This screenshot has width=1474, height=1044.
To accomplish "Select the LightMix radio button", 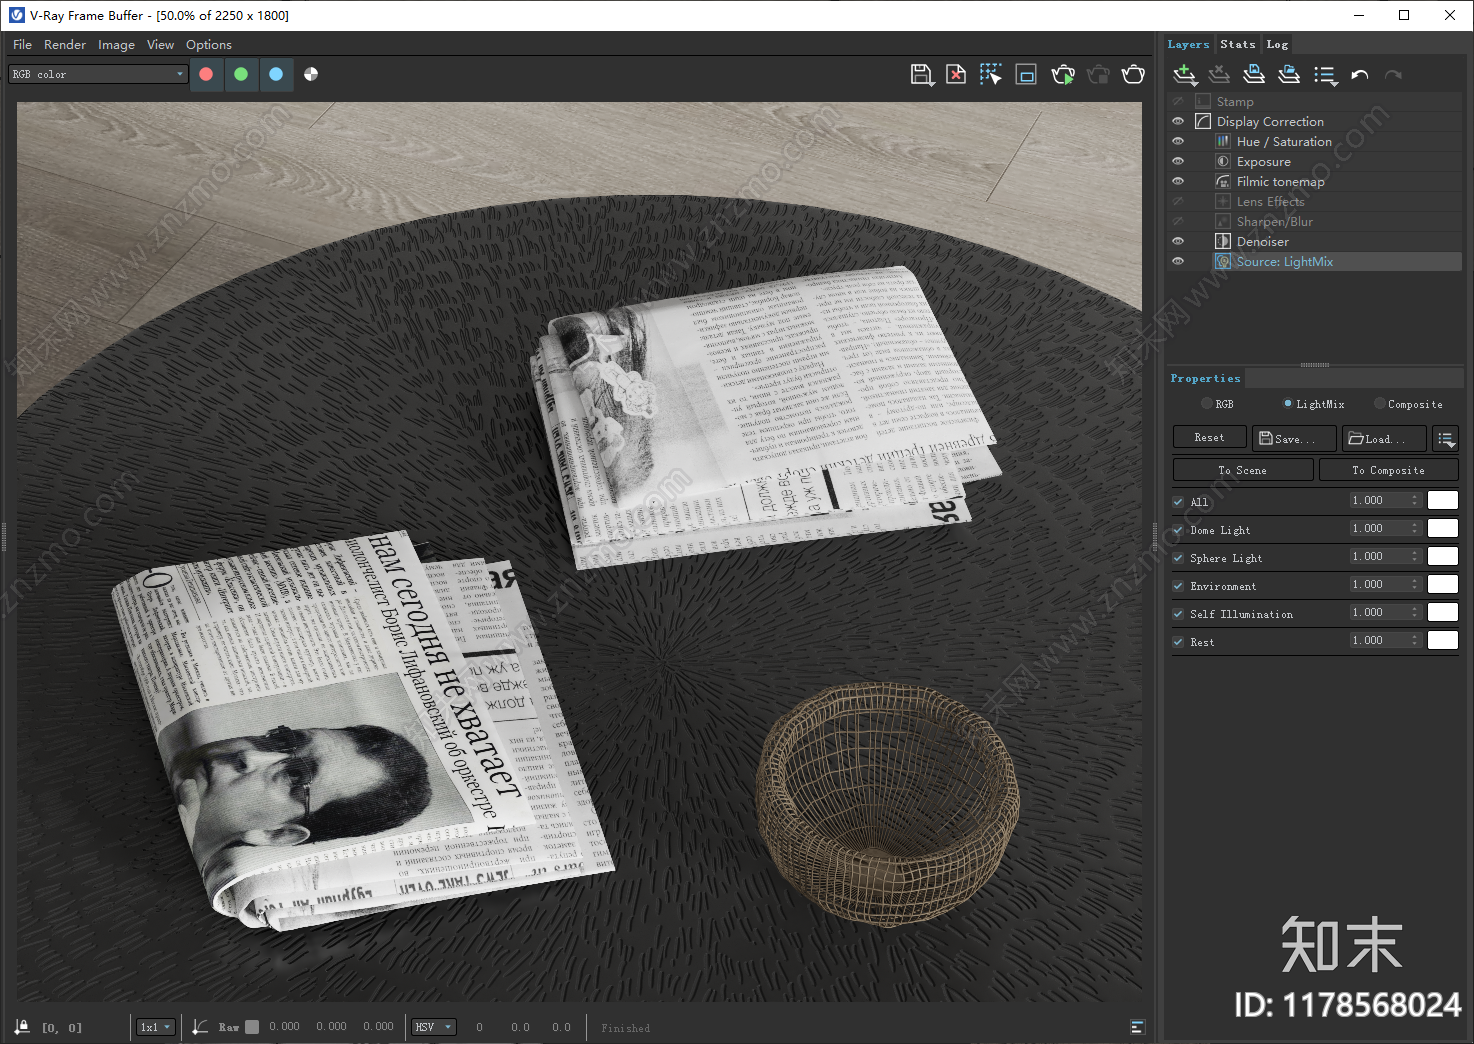I will 1288,403.
